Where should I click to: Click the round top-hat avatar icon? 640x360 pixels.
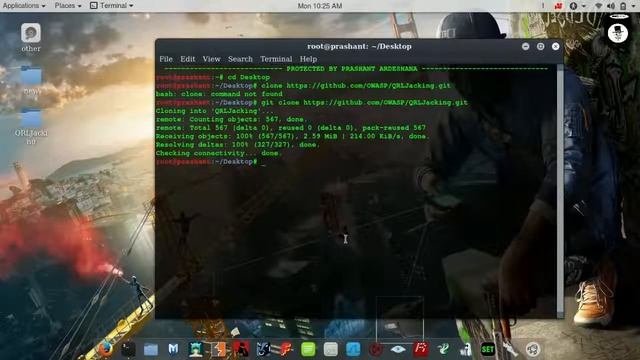[618, 33]
